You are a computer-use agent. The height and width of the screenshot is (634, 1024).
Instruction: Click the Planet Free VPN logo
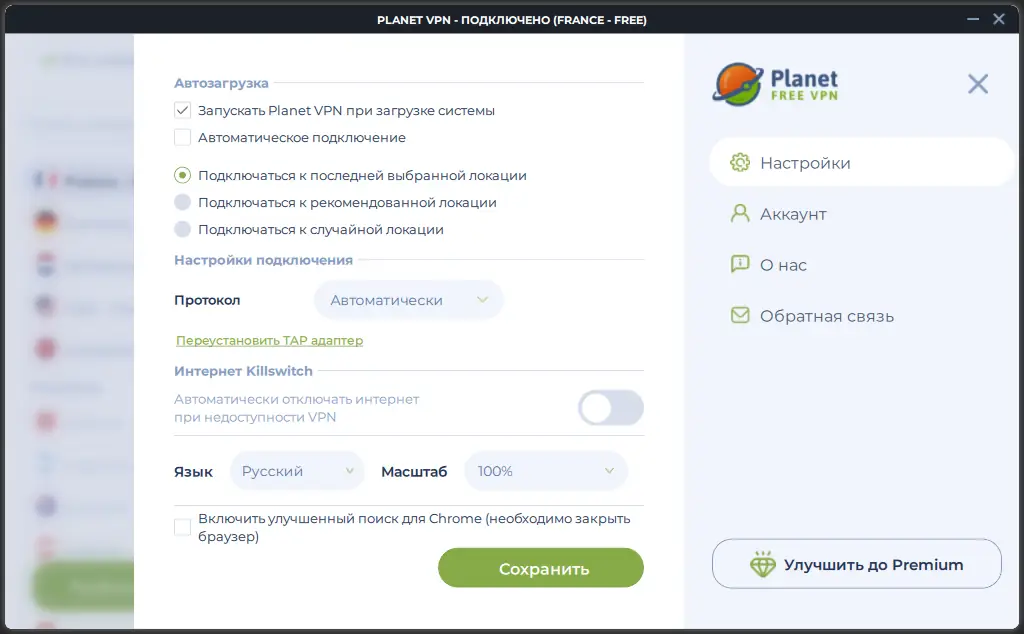775,84
